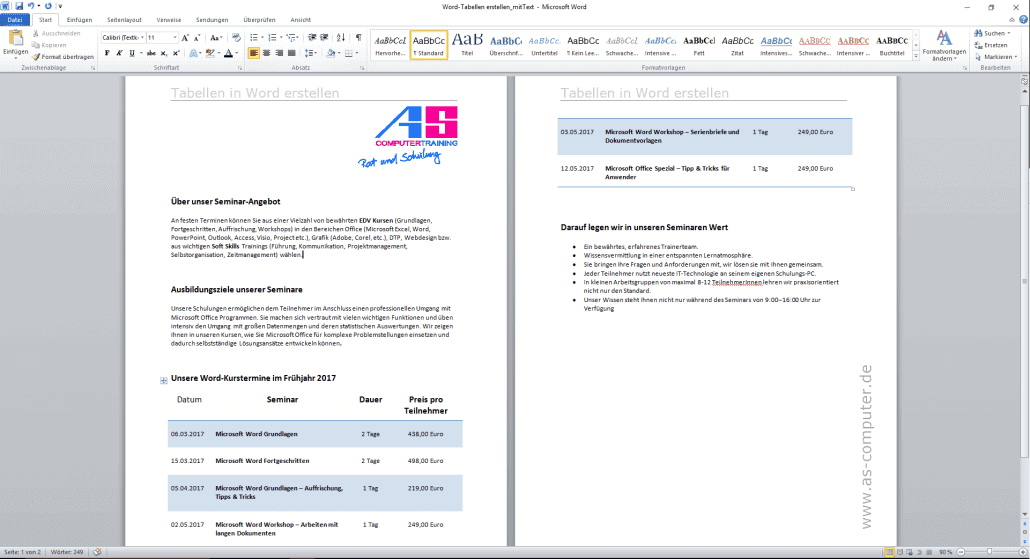
Task: Open the Calibri font name dropdown
Action: (x=142, y=37)
